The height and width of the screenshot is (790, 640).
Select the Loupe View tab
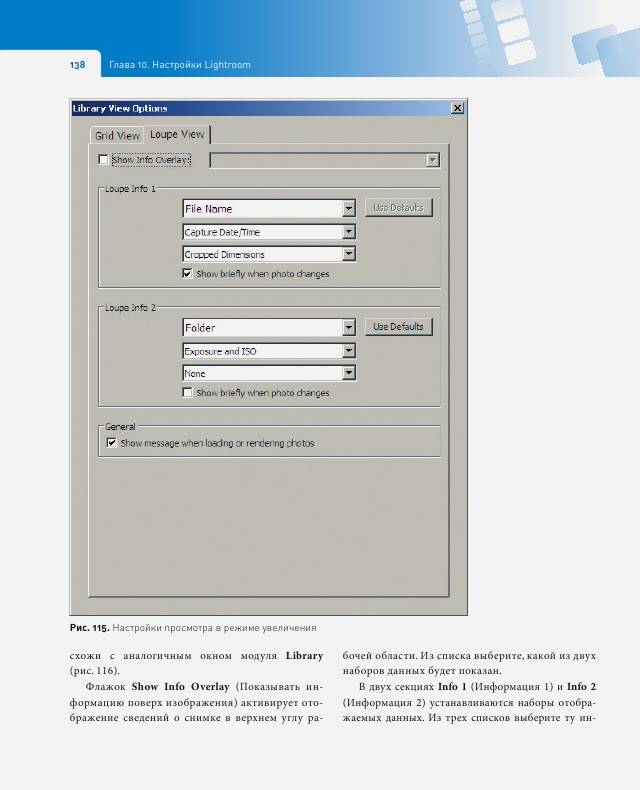[177, 134]
